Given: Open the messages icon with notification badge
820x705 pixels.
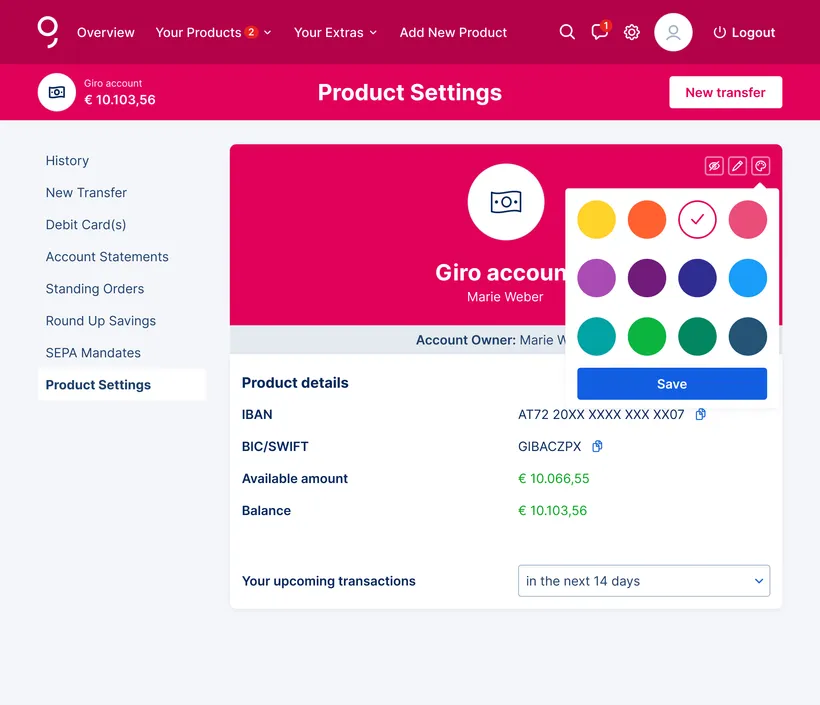Looking at the screenshot, I should (x=599, y=32).
